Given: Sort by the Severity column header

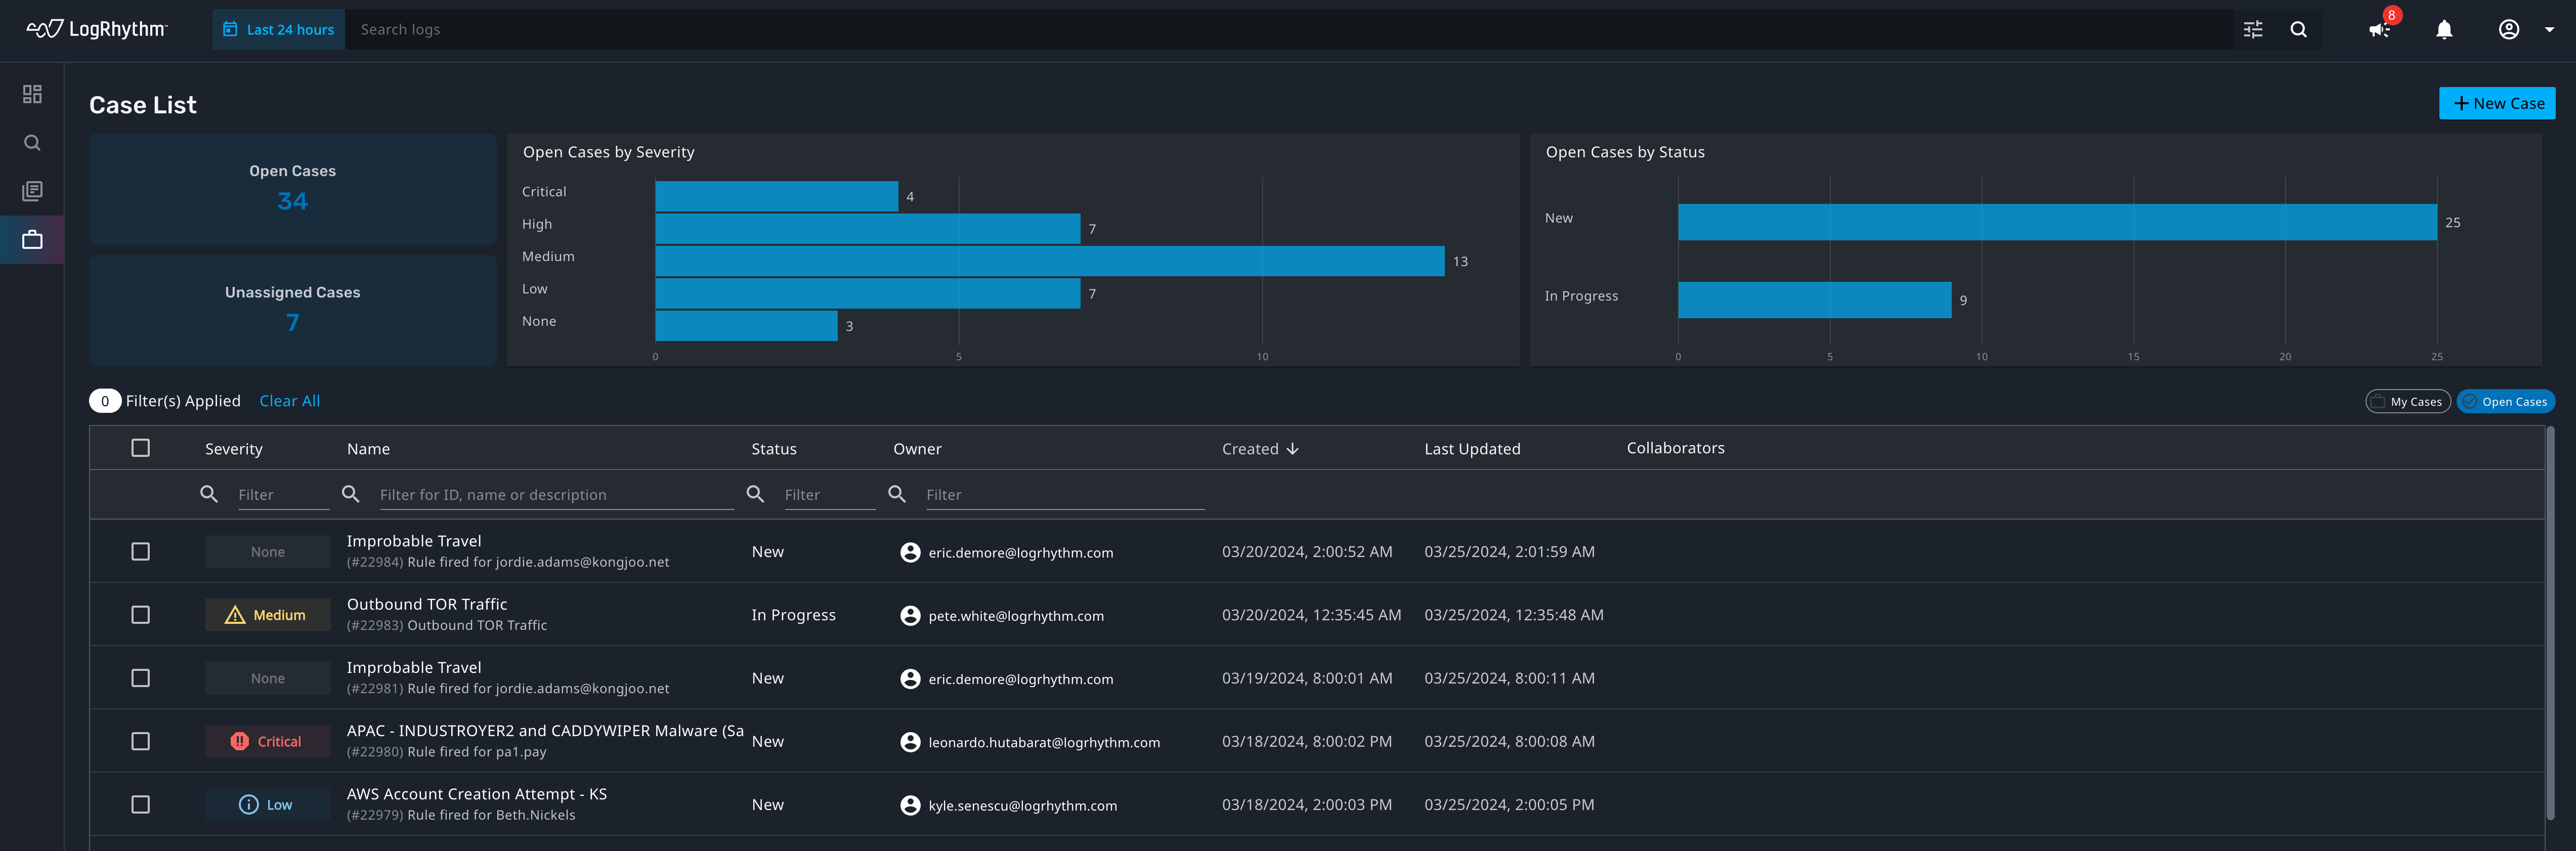Looking at the screenshot, I should [x=234, y=449].
